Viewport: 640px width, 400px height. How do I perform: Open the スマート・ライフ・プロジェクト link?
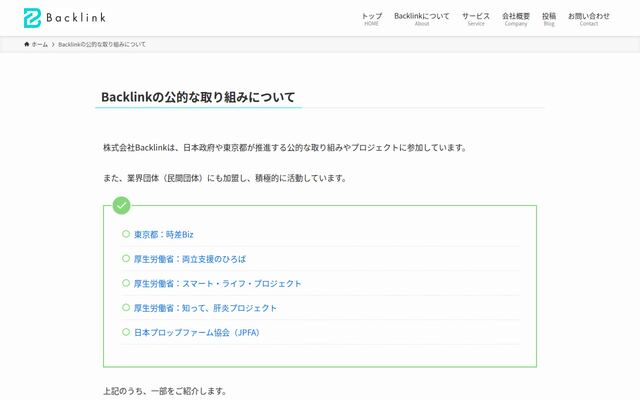click(218, 283)
